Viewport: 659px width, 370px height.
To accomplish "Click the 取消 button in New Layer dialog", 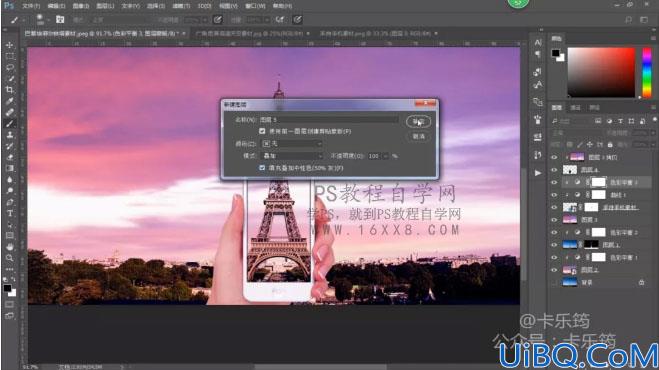I will tap(418, 136).
